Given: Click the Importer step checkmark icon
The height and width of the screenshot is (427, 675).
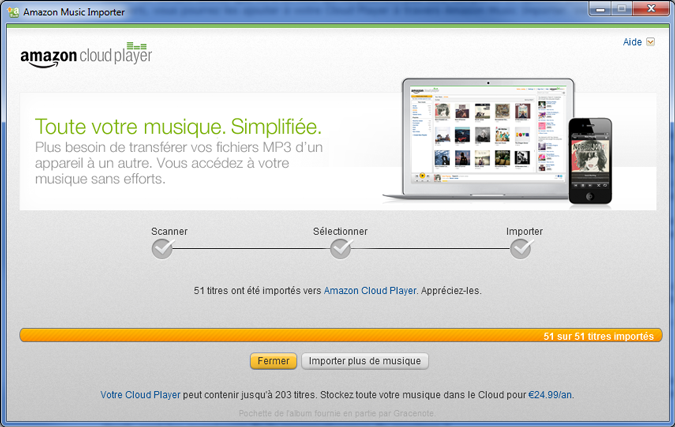Looking at the screenshot, I should pyautogui.click(x=521, y=249).
